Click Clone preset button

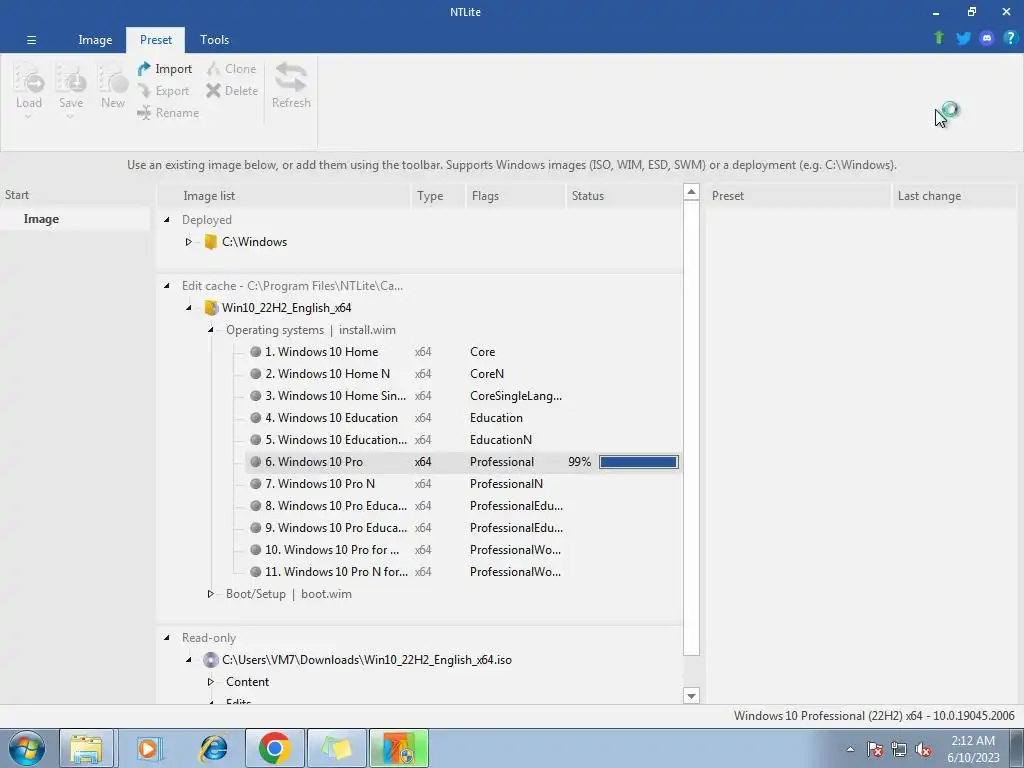click(x=231, y=69)
